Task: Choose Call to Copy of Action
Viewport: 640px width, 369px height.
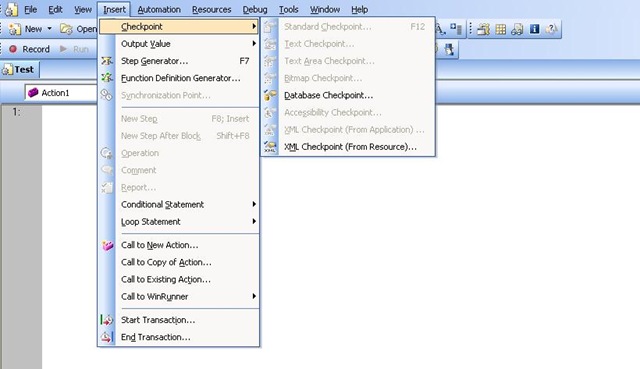Action: coord(179,262)
